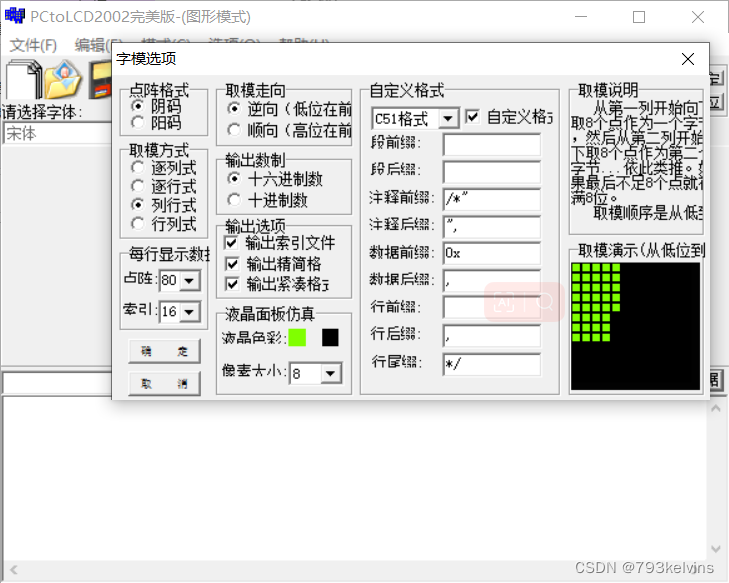Maximize the PCtoLCD2002 window

pos(639,17)
